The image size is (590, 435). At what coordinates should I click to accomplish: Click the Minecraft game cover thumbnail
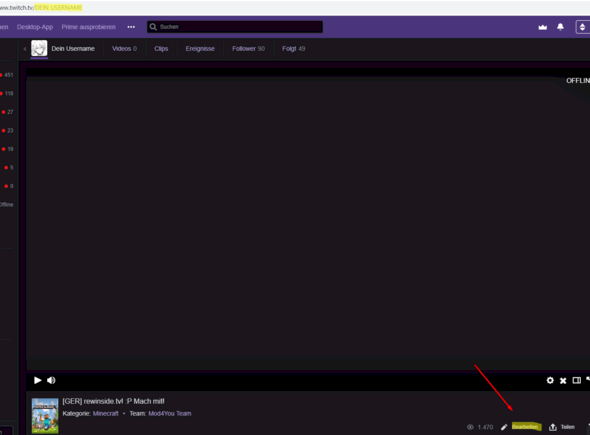click(x=45, y=415)
